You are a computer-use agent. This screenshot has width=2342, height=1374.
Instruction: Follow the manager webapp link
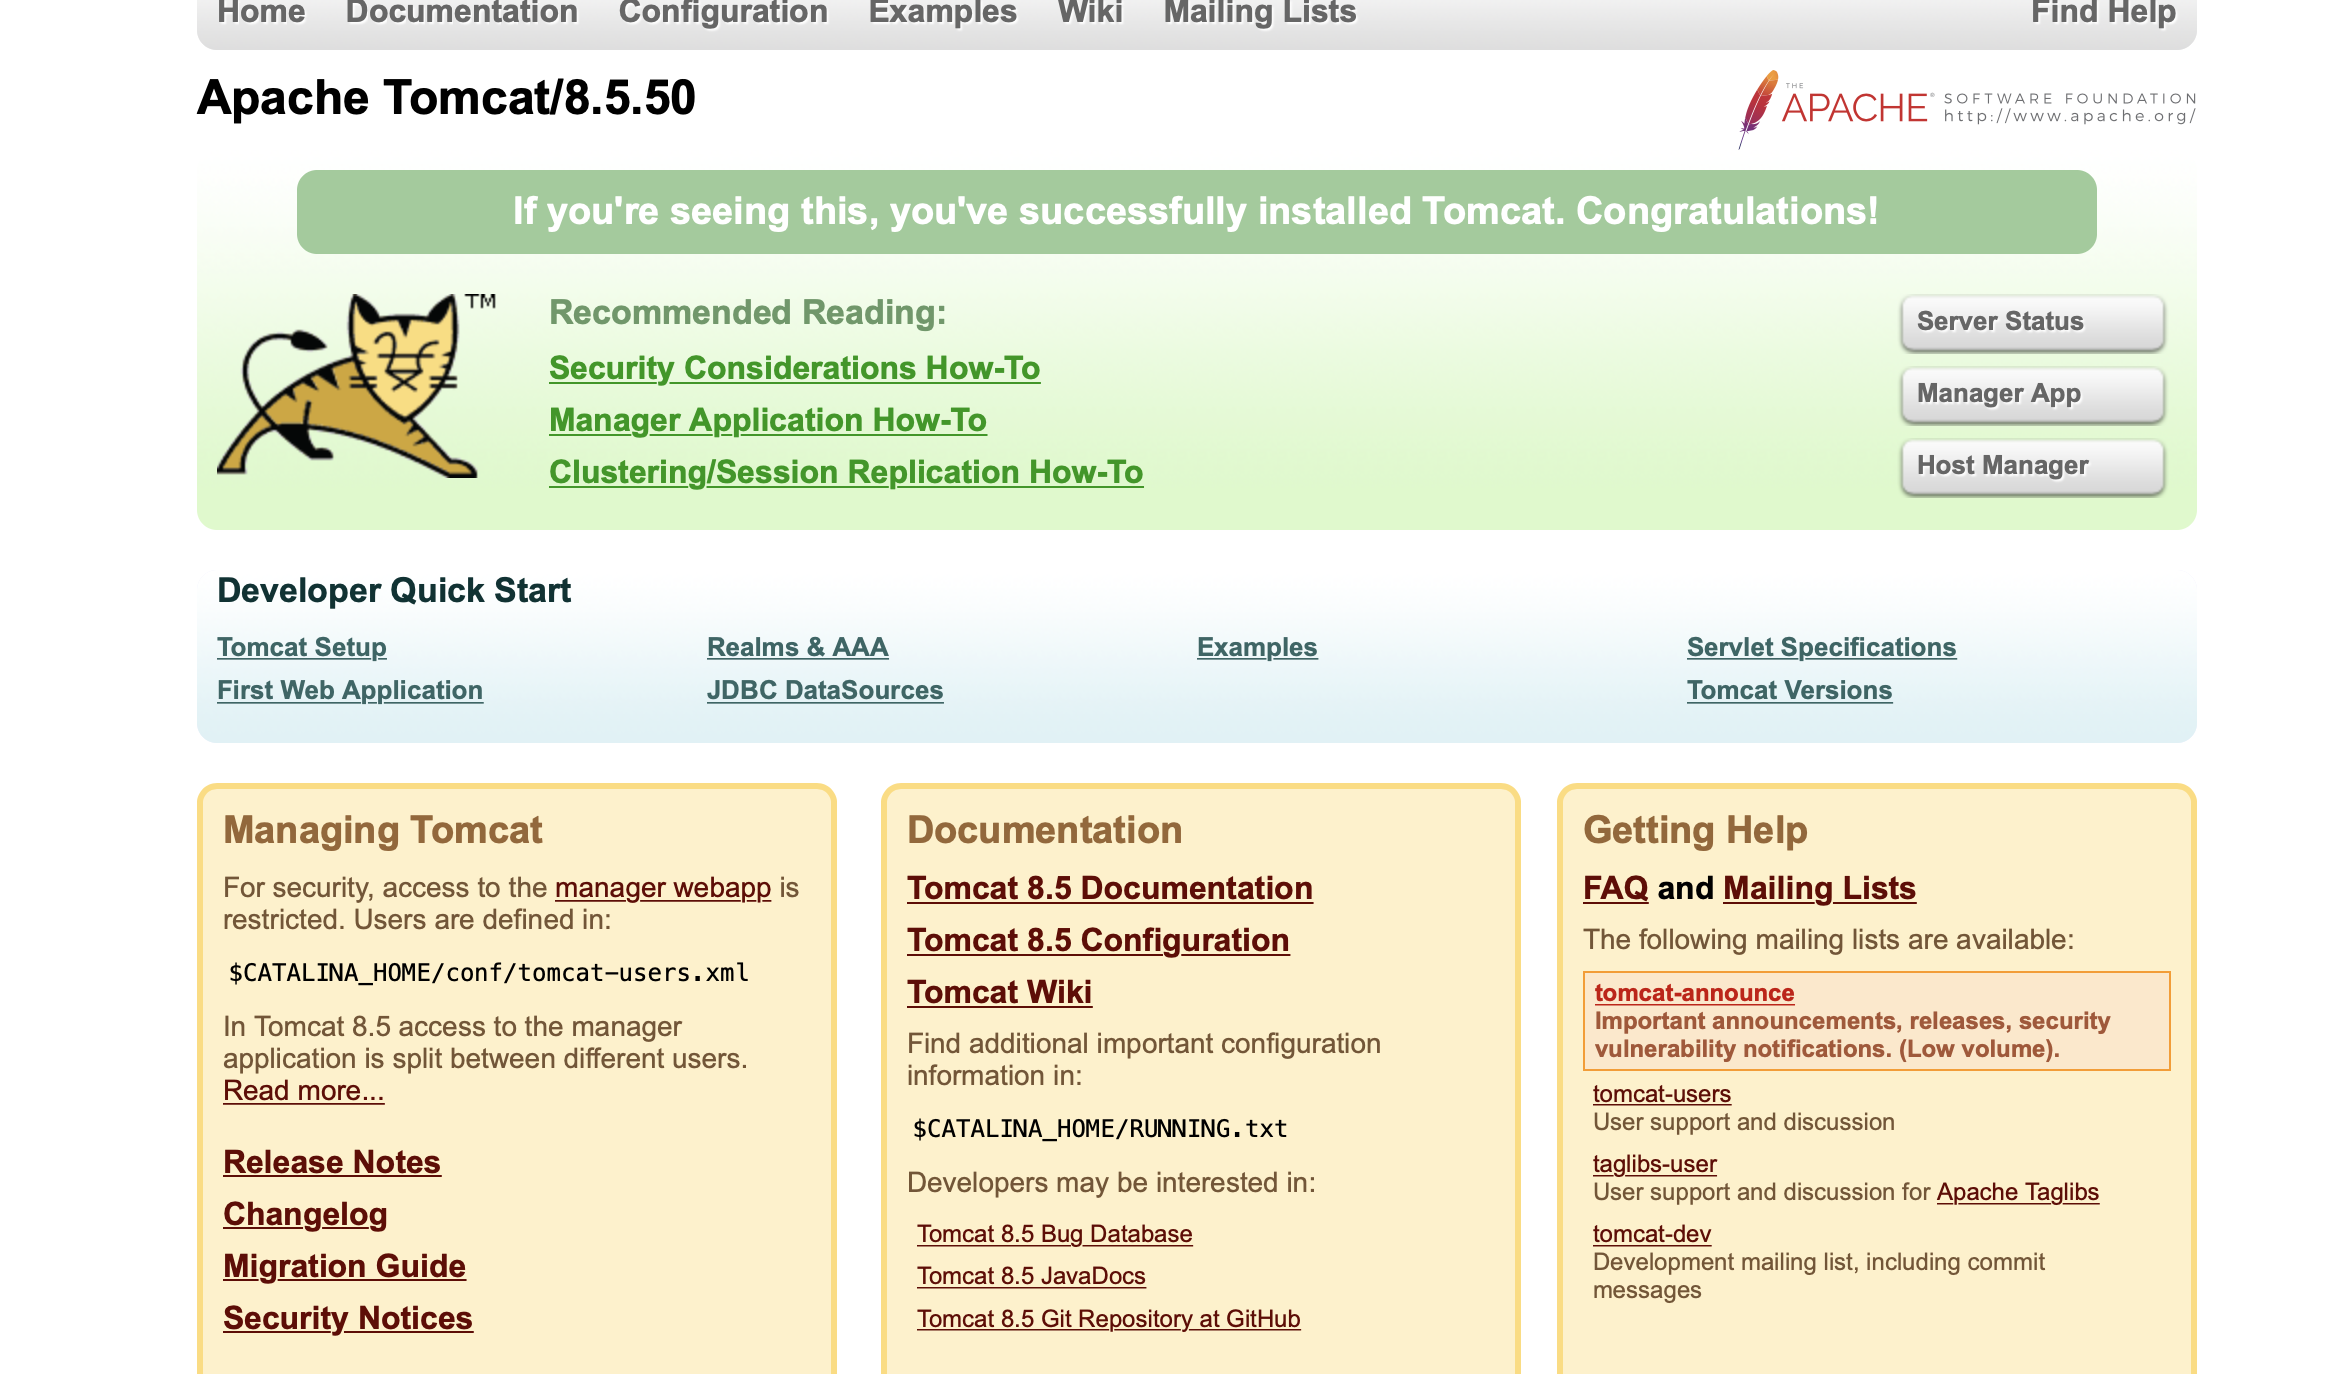point(663,888)
